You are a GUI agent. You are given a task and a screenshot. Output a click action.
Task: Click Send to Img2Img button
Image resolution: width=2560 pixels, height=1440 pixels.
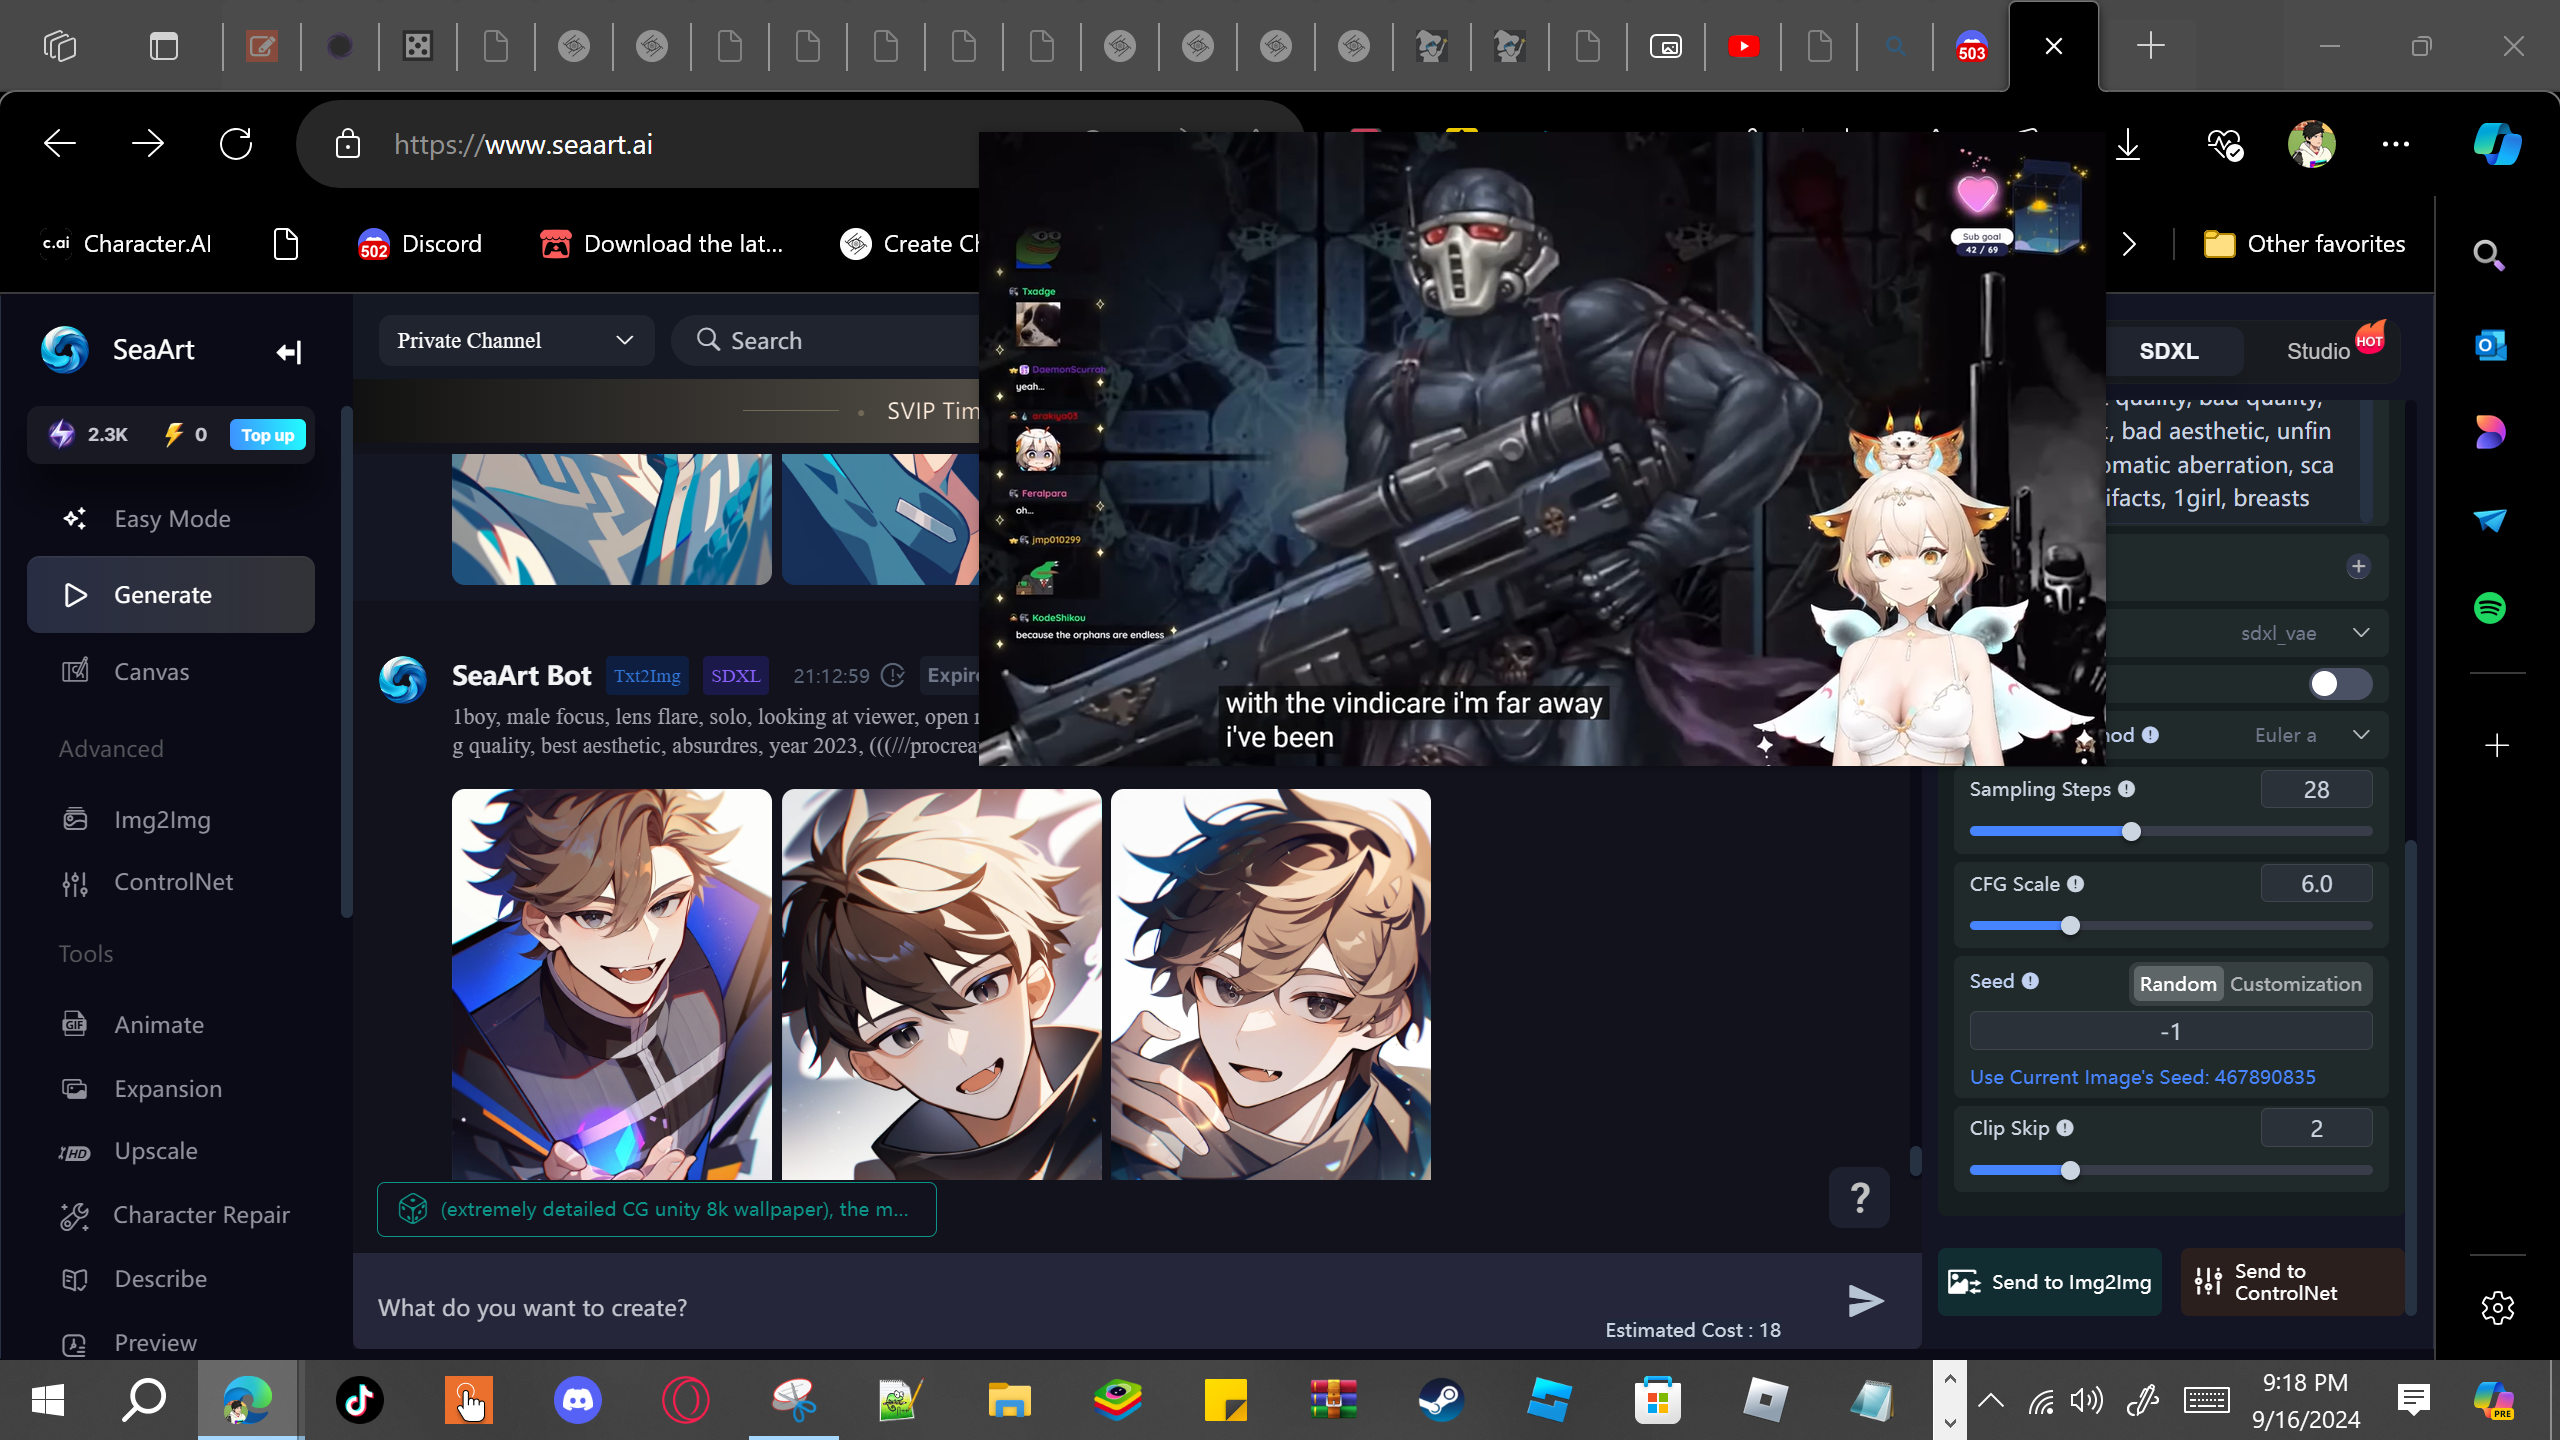click(x=2050, y=1282)
